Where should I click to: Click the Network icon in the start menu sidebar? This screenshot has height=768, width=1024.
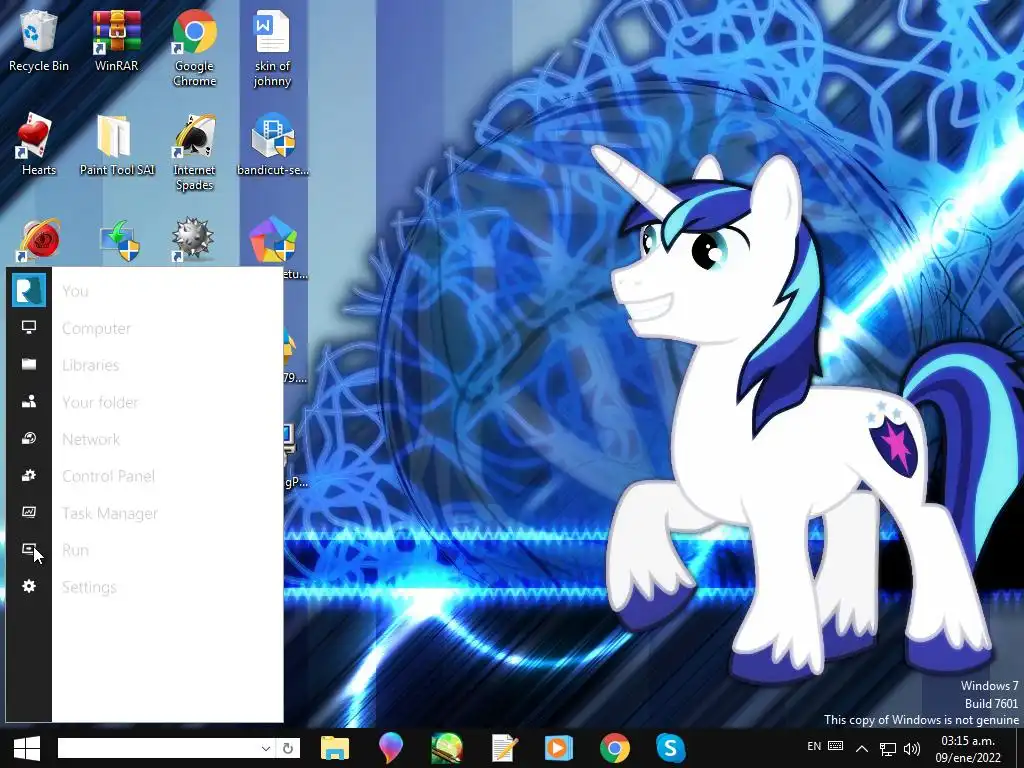(29, 438)
